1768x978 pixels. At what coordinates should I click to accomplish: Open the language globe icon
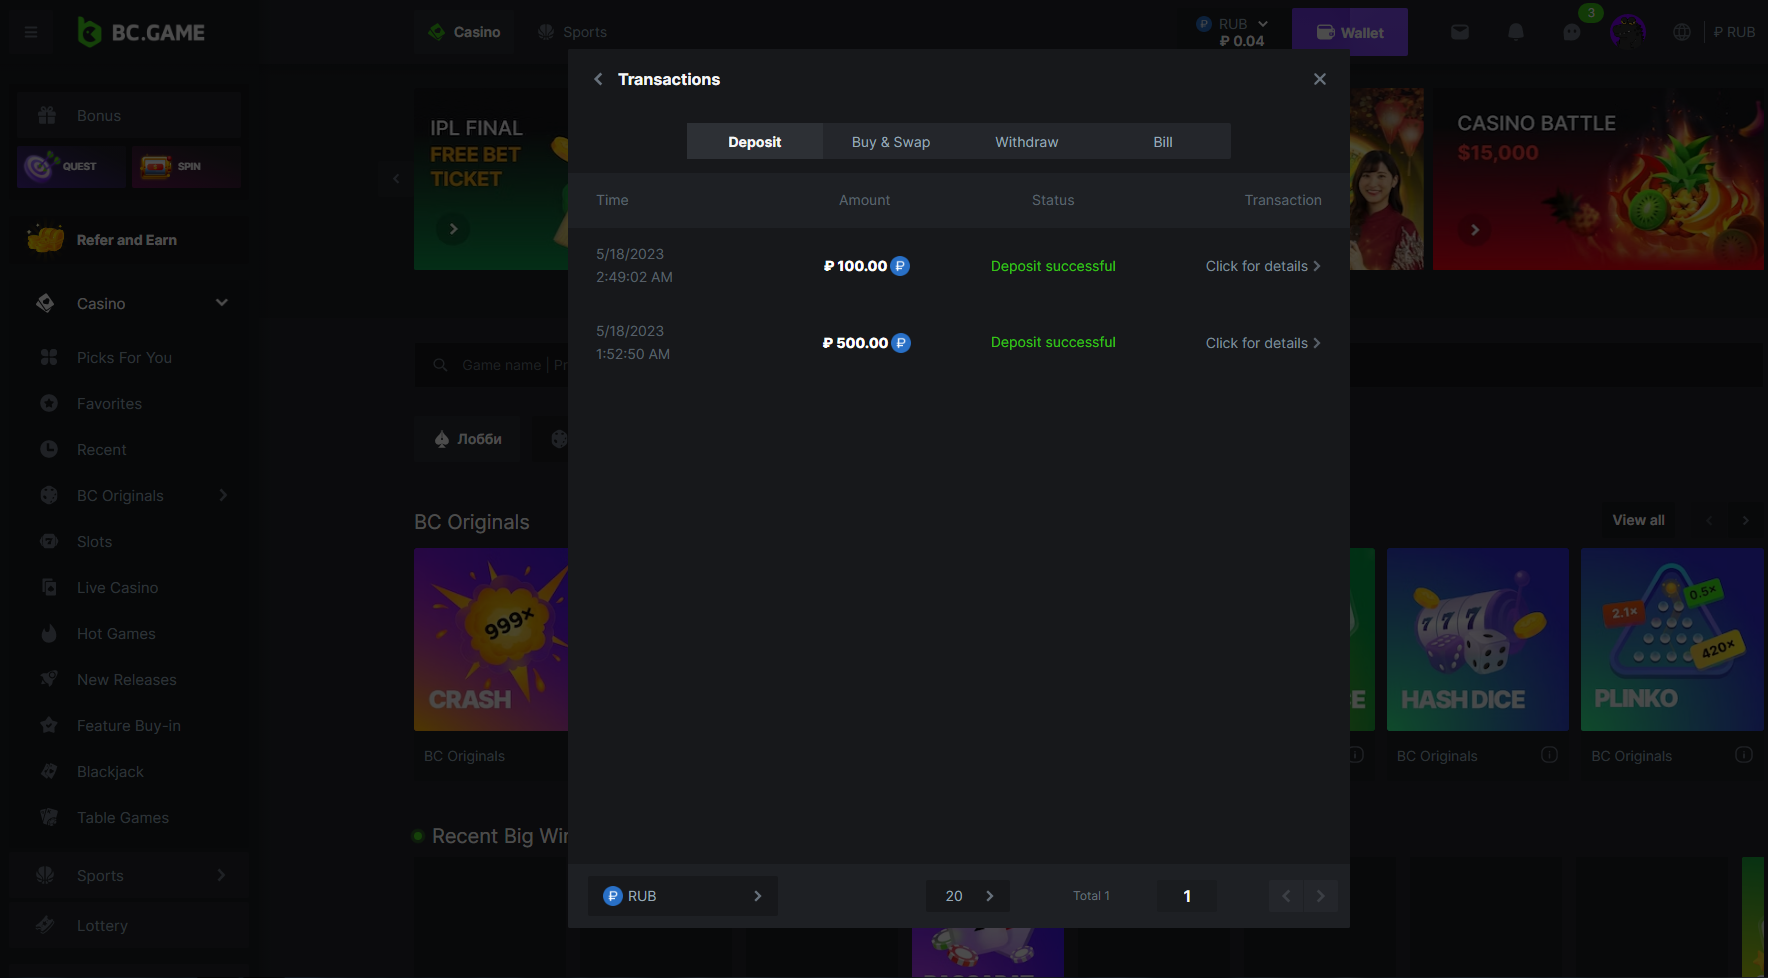tap(1682, 32)
